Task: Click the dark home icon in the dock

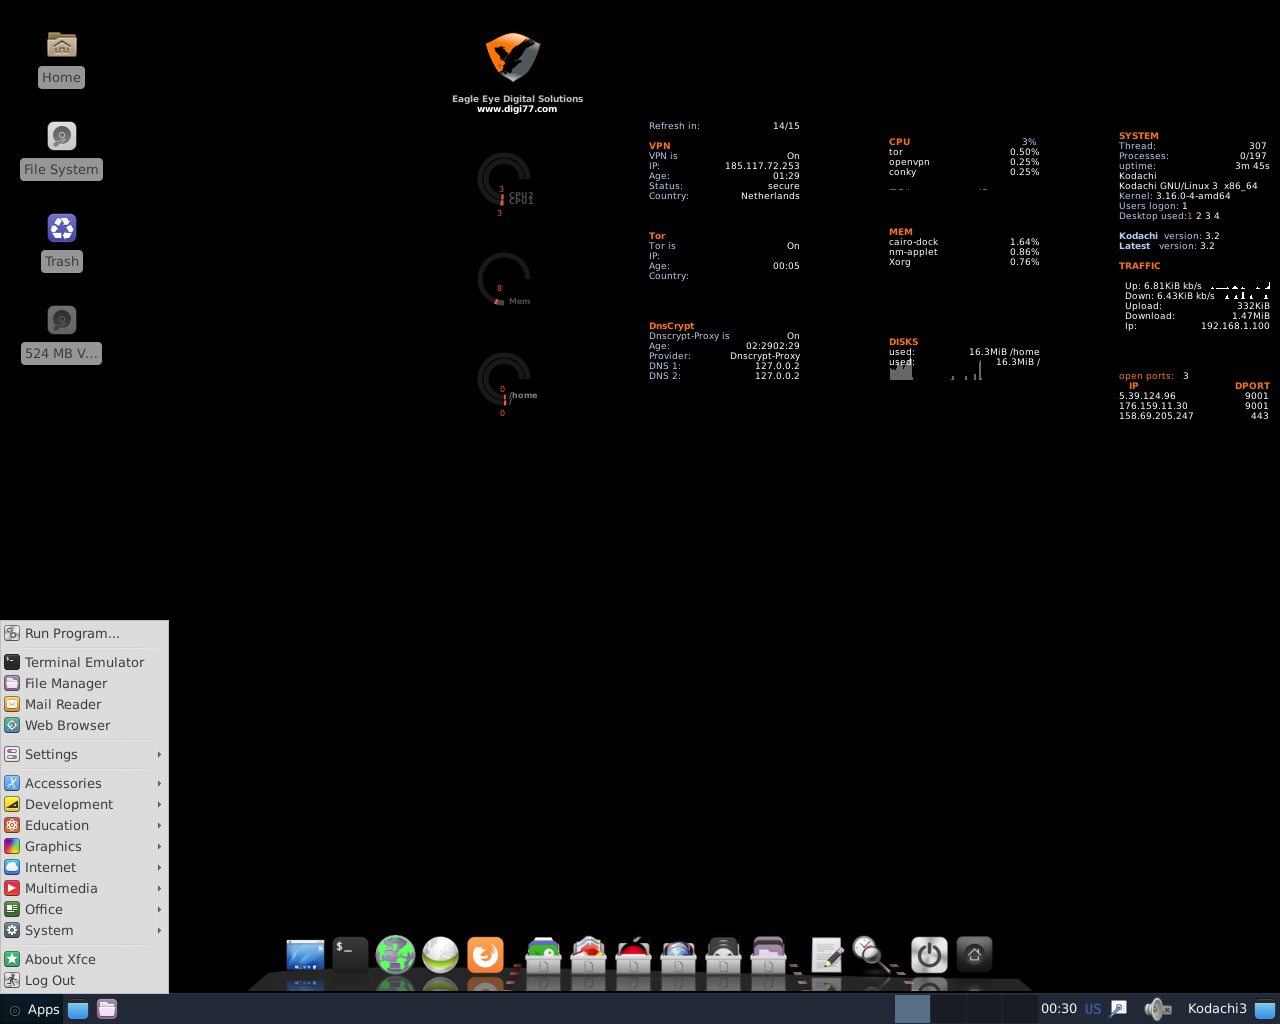Action: click(974, 955)
